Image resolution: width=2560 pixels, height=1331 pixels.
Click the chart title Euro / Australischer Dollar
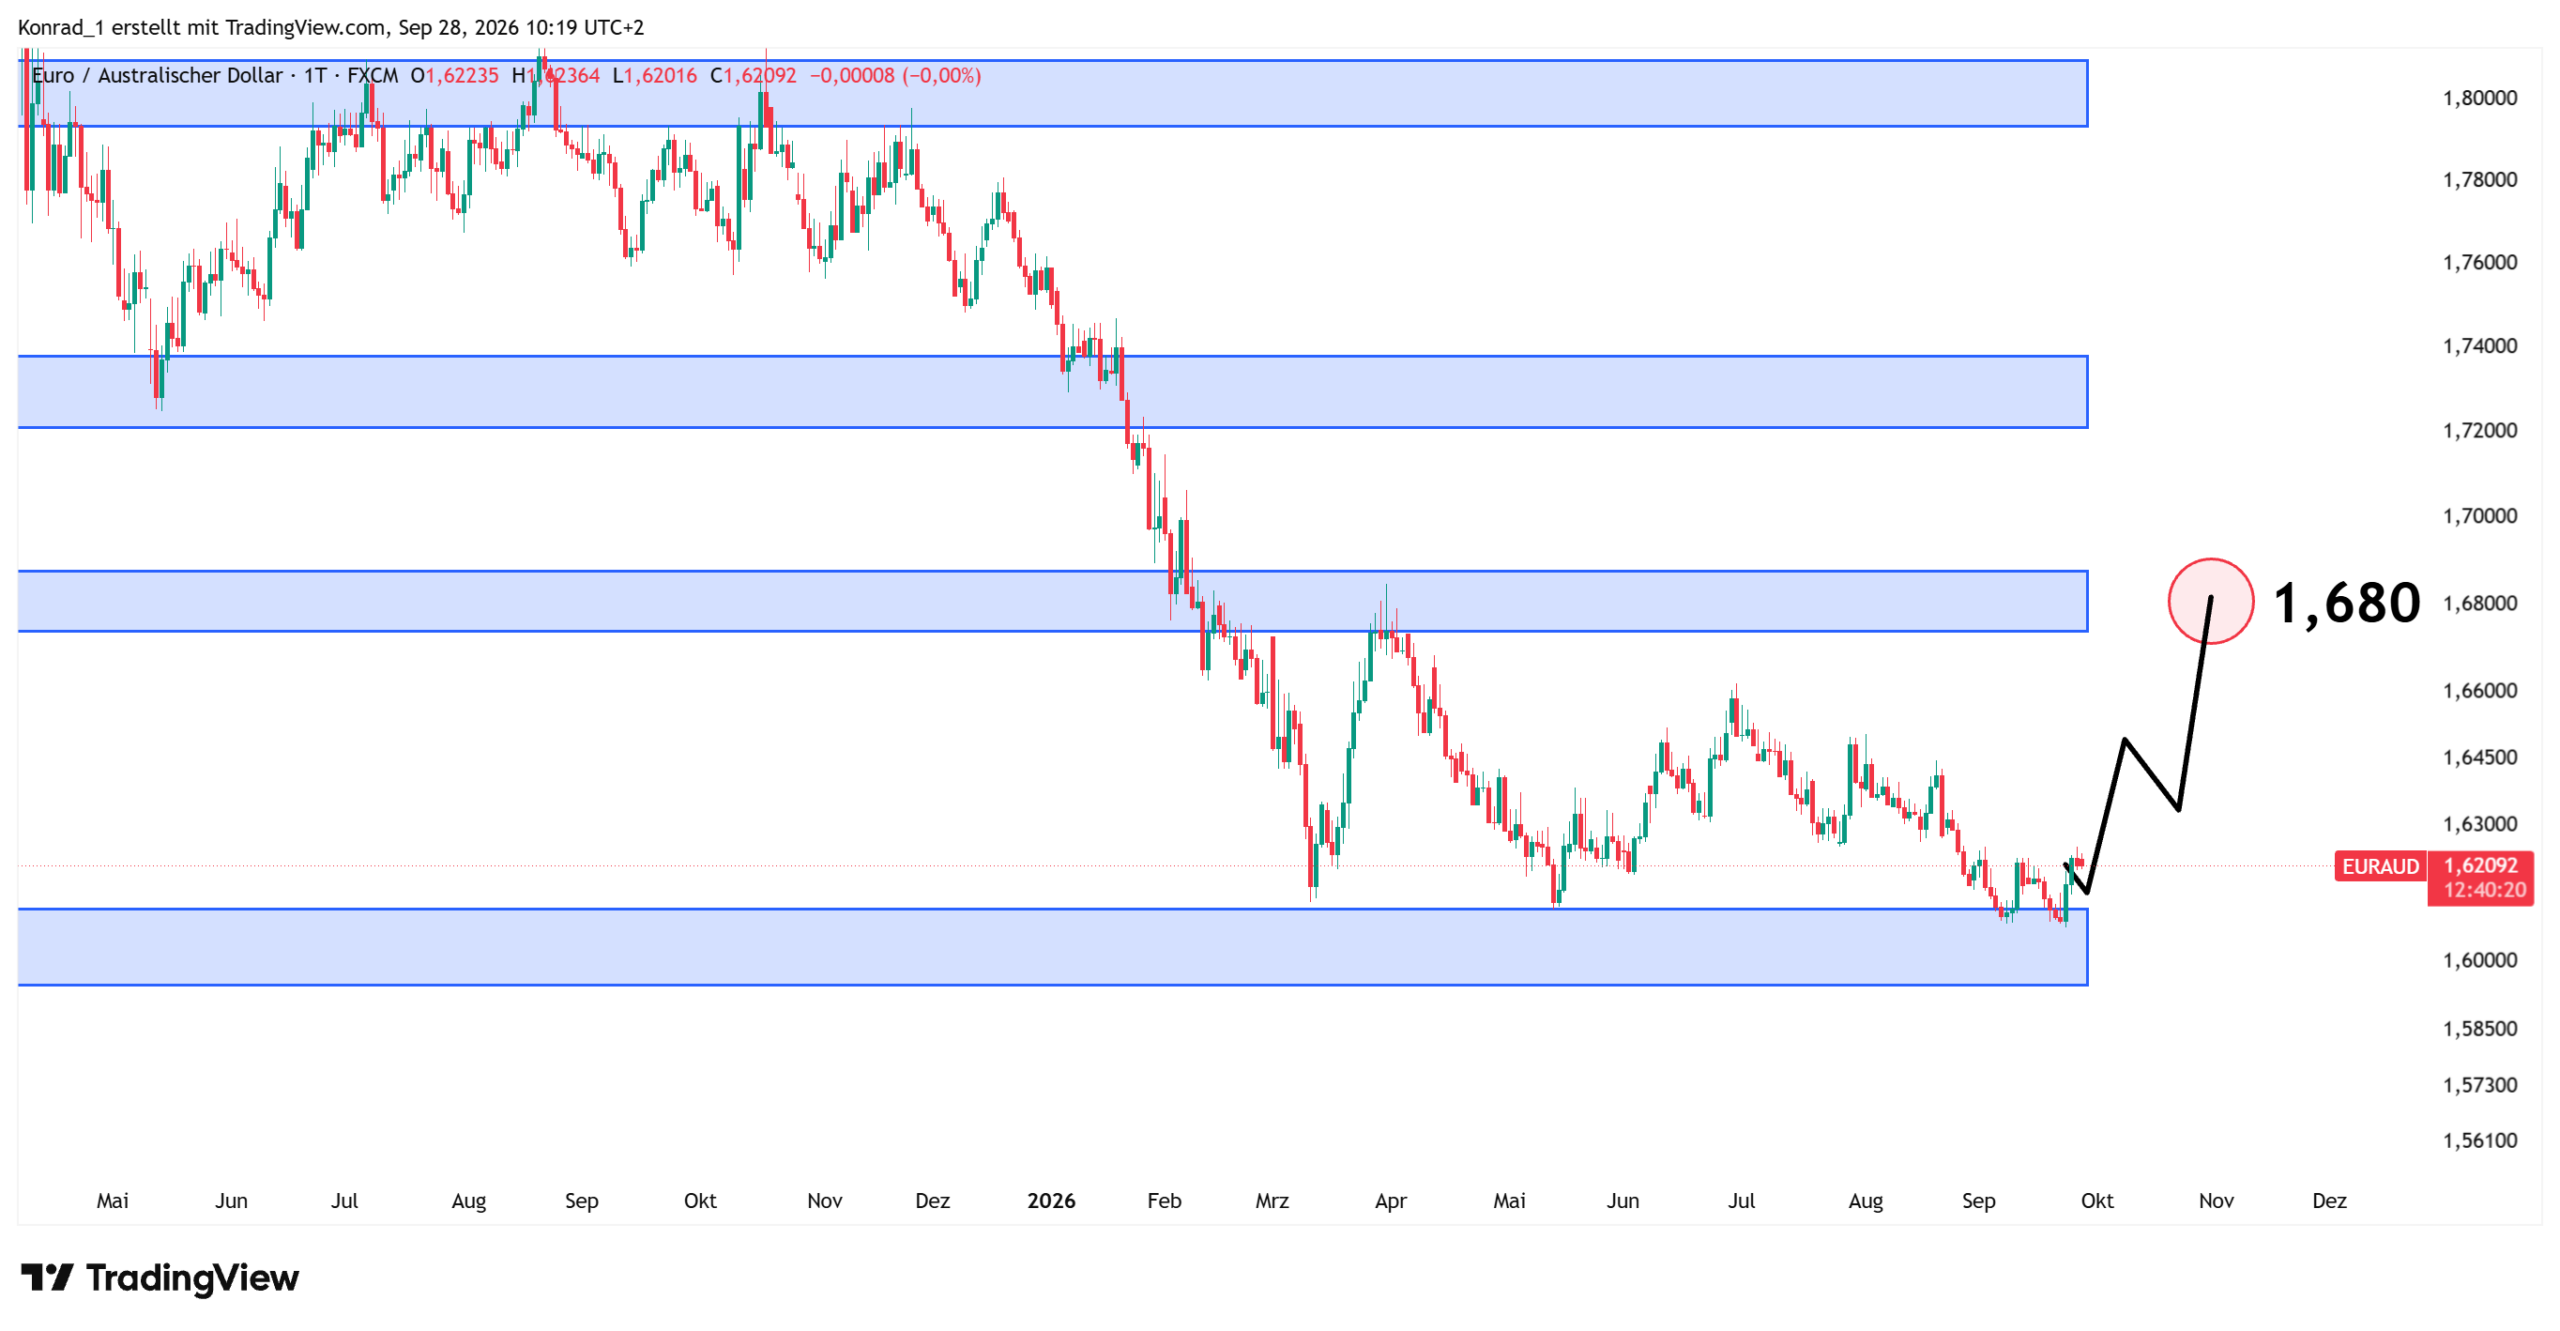[157, 76]
